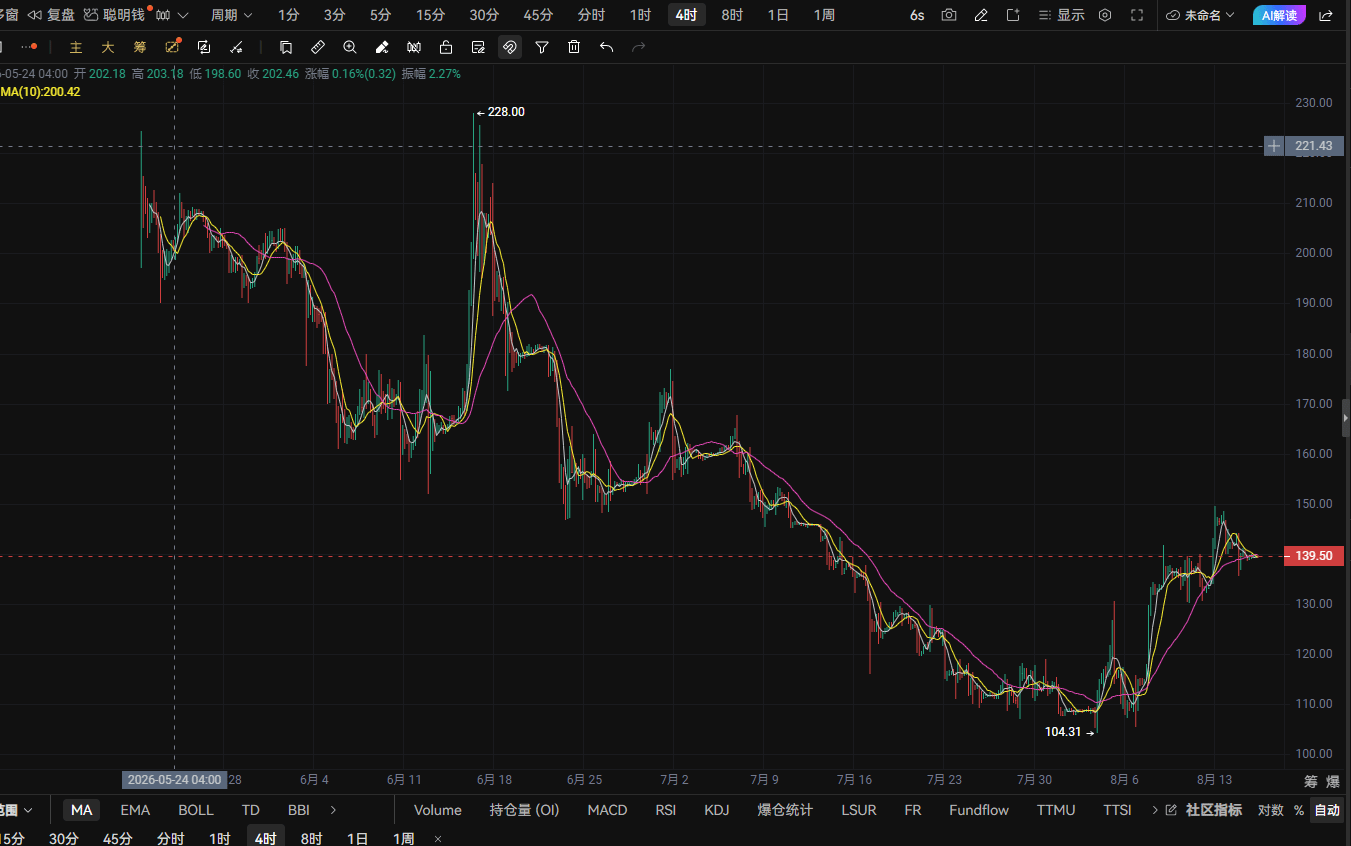This screenshot has height=846, width=1351.
Task: Select the brush highlighter tool
Action: pyautogui.click(x=382, y=47)
